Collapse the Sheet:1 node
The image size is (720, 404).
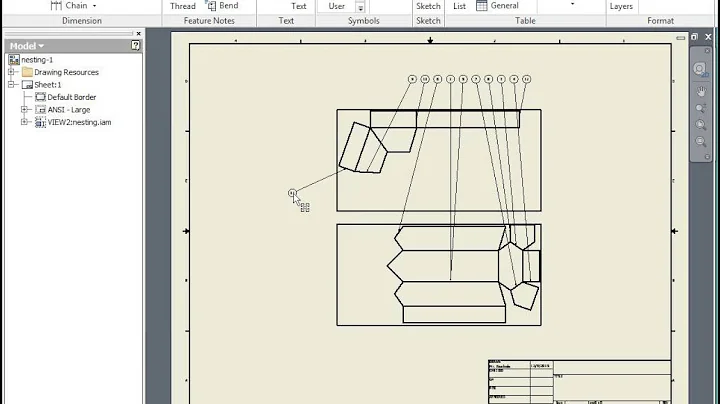(x=11, y=84)
